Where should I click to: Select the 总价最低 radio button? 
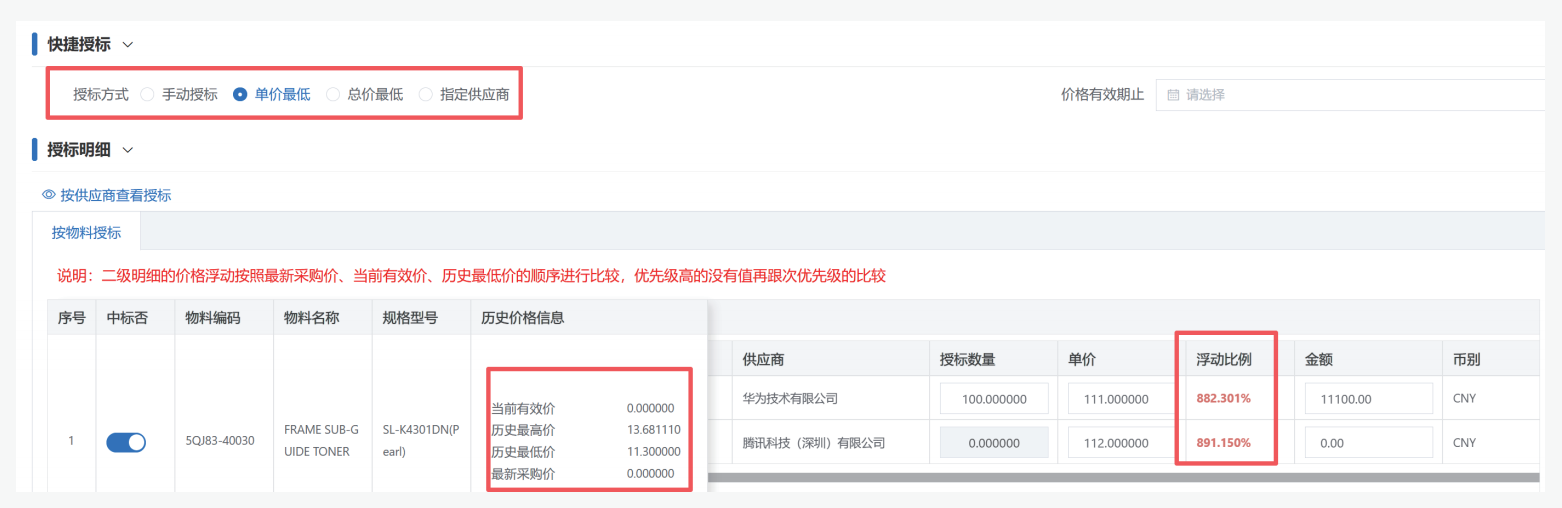333,95
